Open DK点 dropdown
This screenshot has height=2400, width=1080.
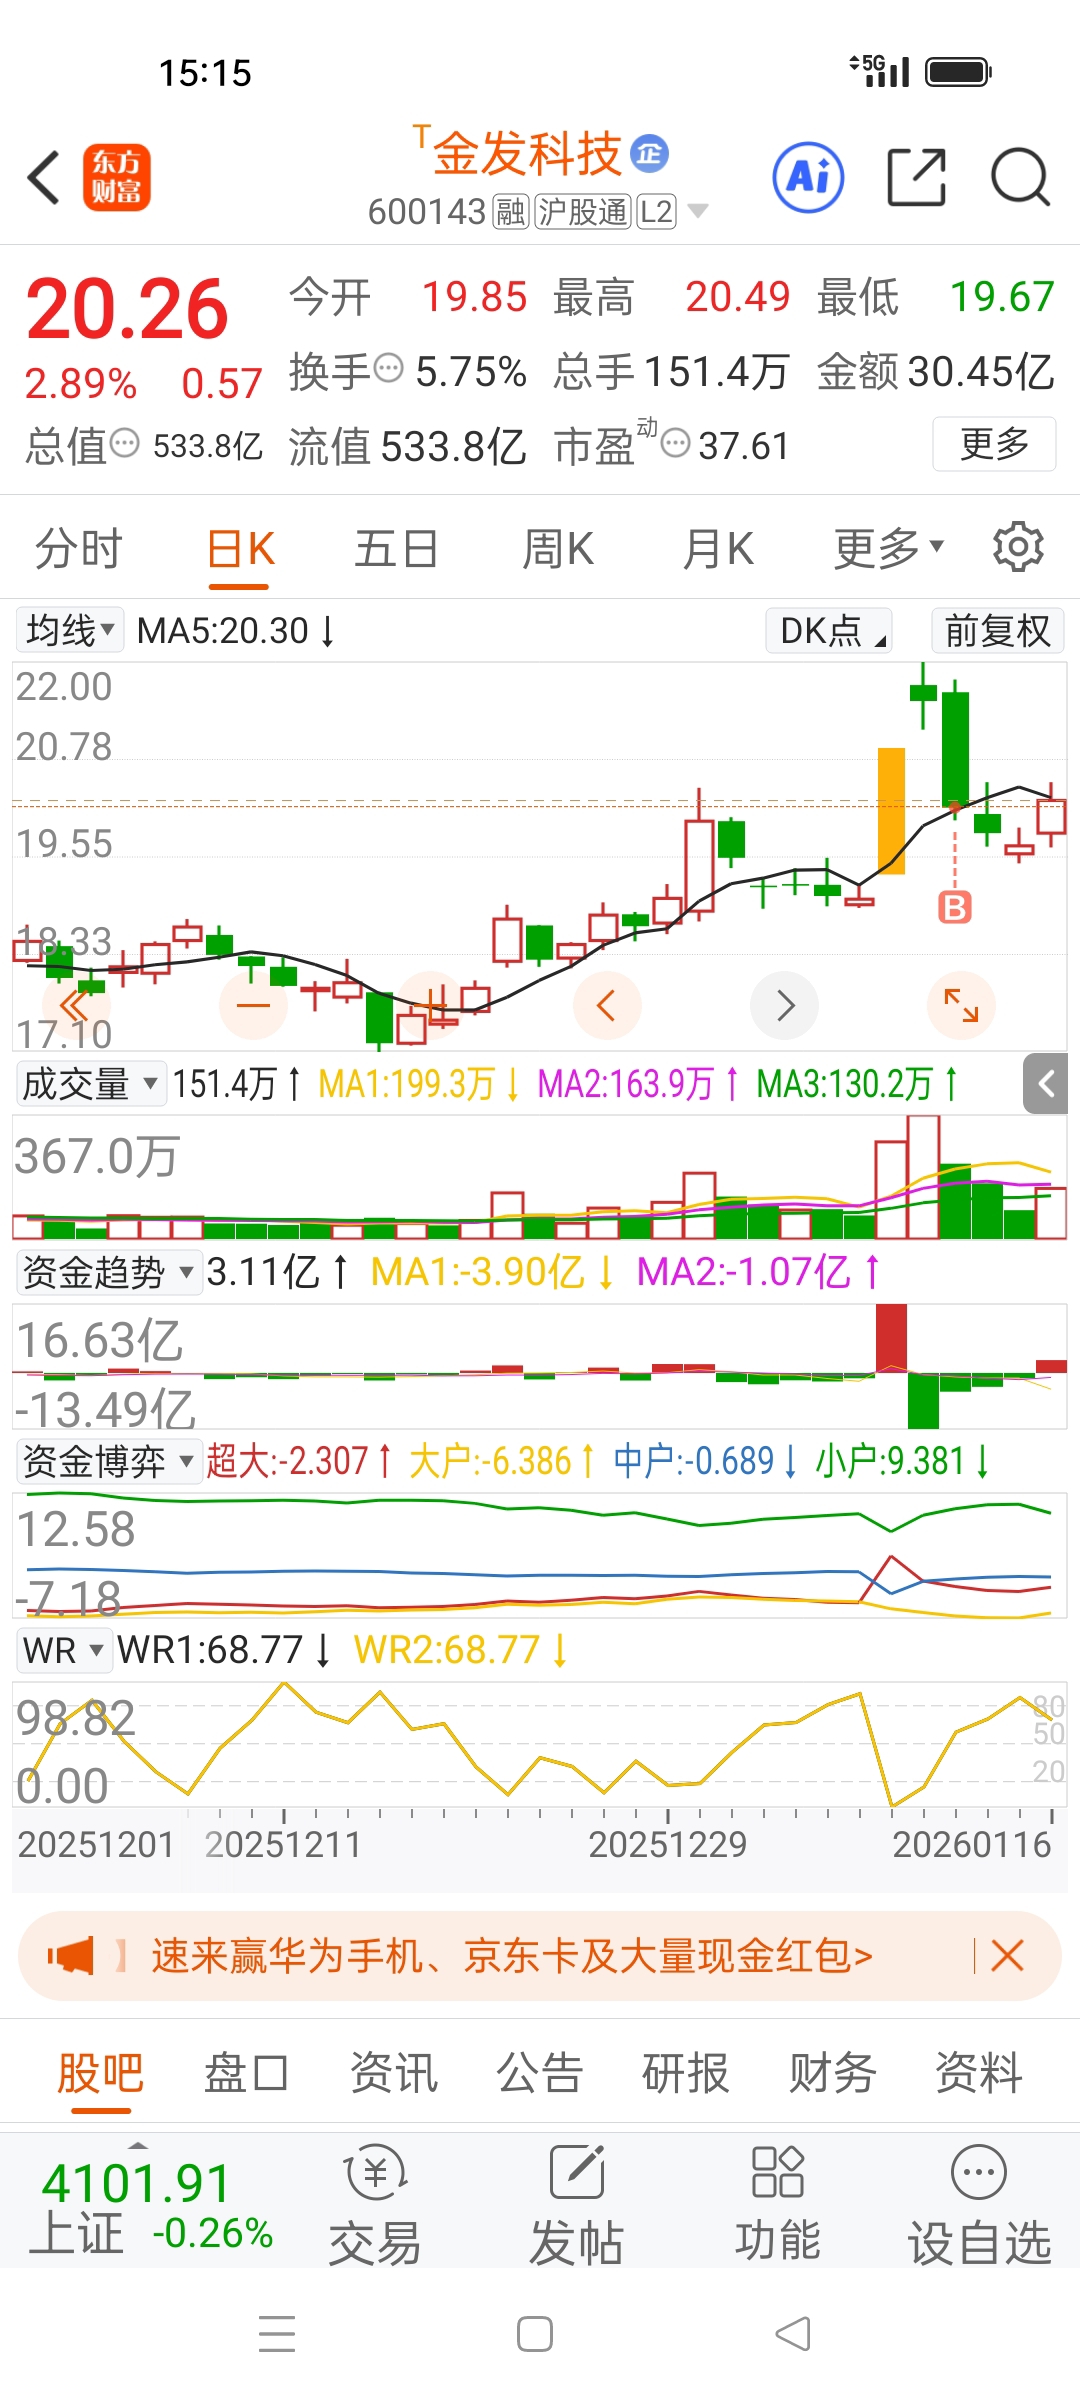pos(829,630)
